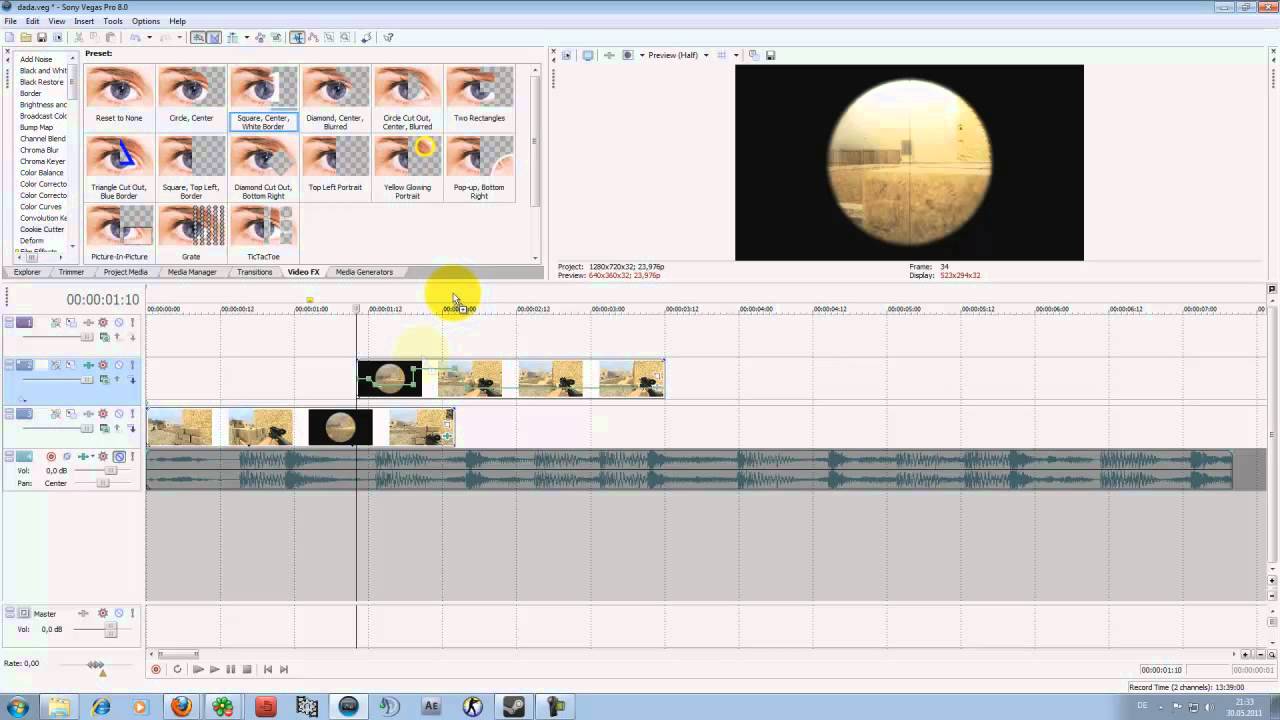Viewport: 1280px width, 720px height.
Task: Click the playback Rate scrub control
Action: [96, 665]
